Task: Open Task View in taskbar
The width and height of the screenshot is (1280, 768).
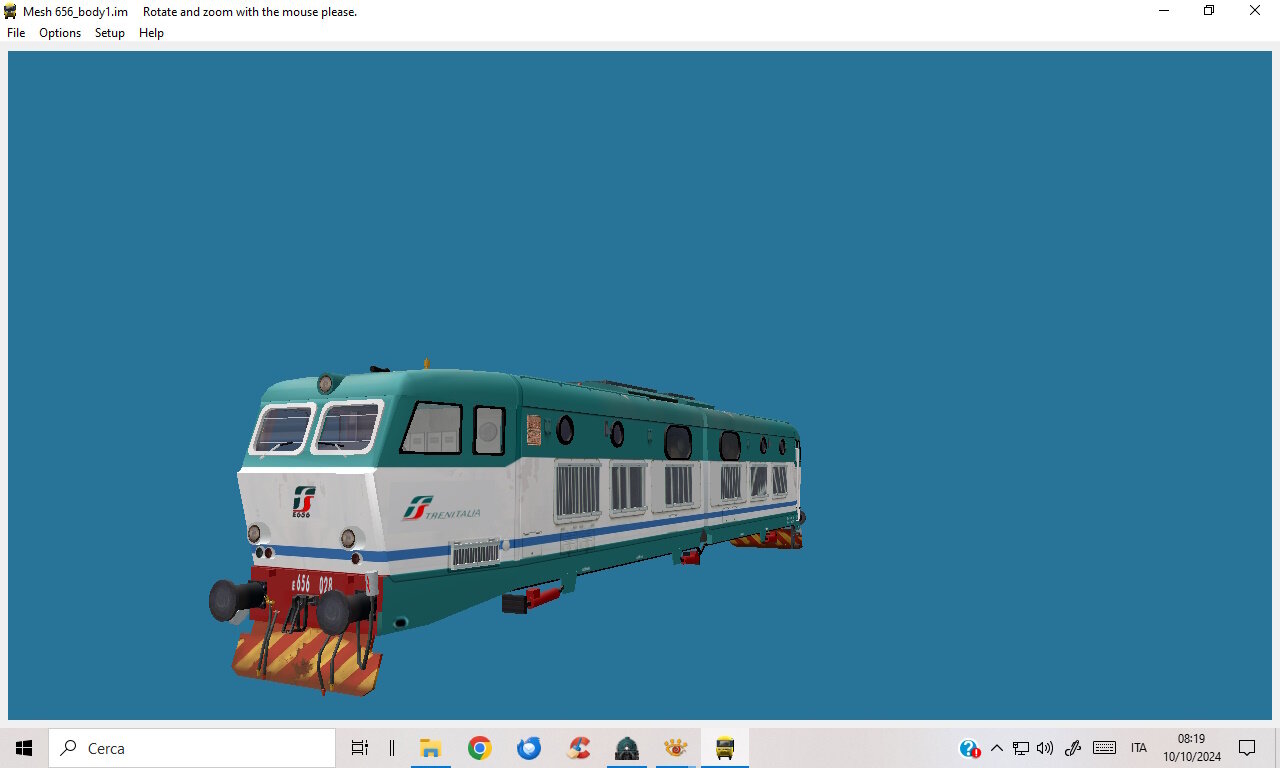Action: (360, 748)
